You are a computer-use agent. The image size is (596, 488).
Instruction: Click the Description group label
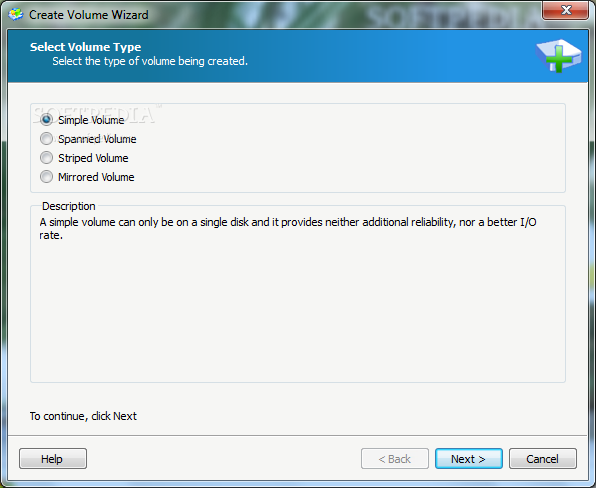[69, 206]
